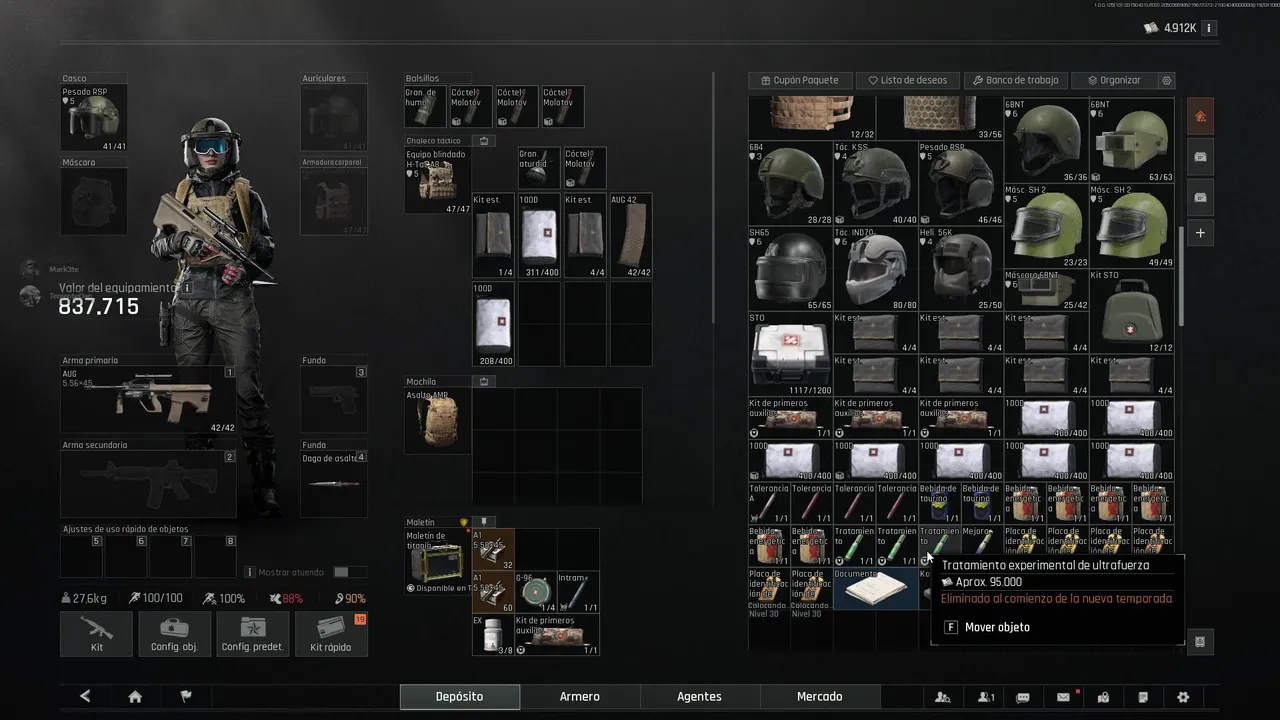Select the AUG 42 magazine in vest
This screenshot has width=1280, height=720.
[630, 236]
